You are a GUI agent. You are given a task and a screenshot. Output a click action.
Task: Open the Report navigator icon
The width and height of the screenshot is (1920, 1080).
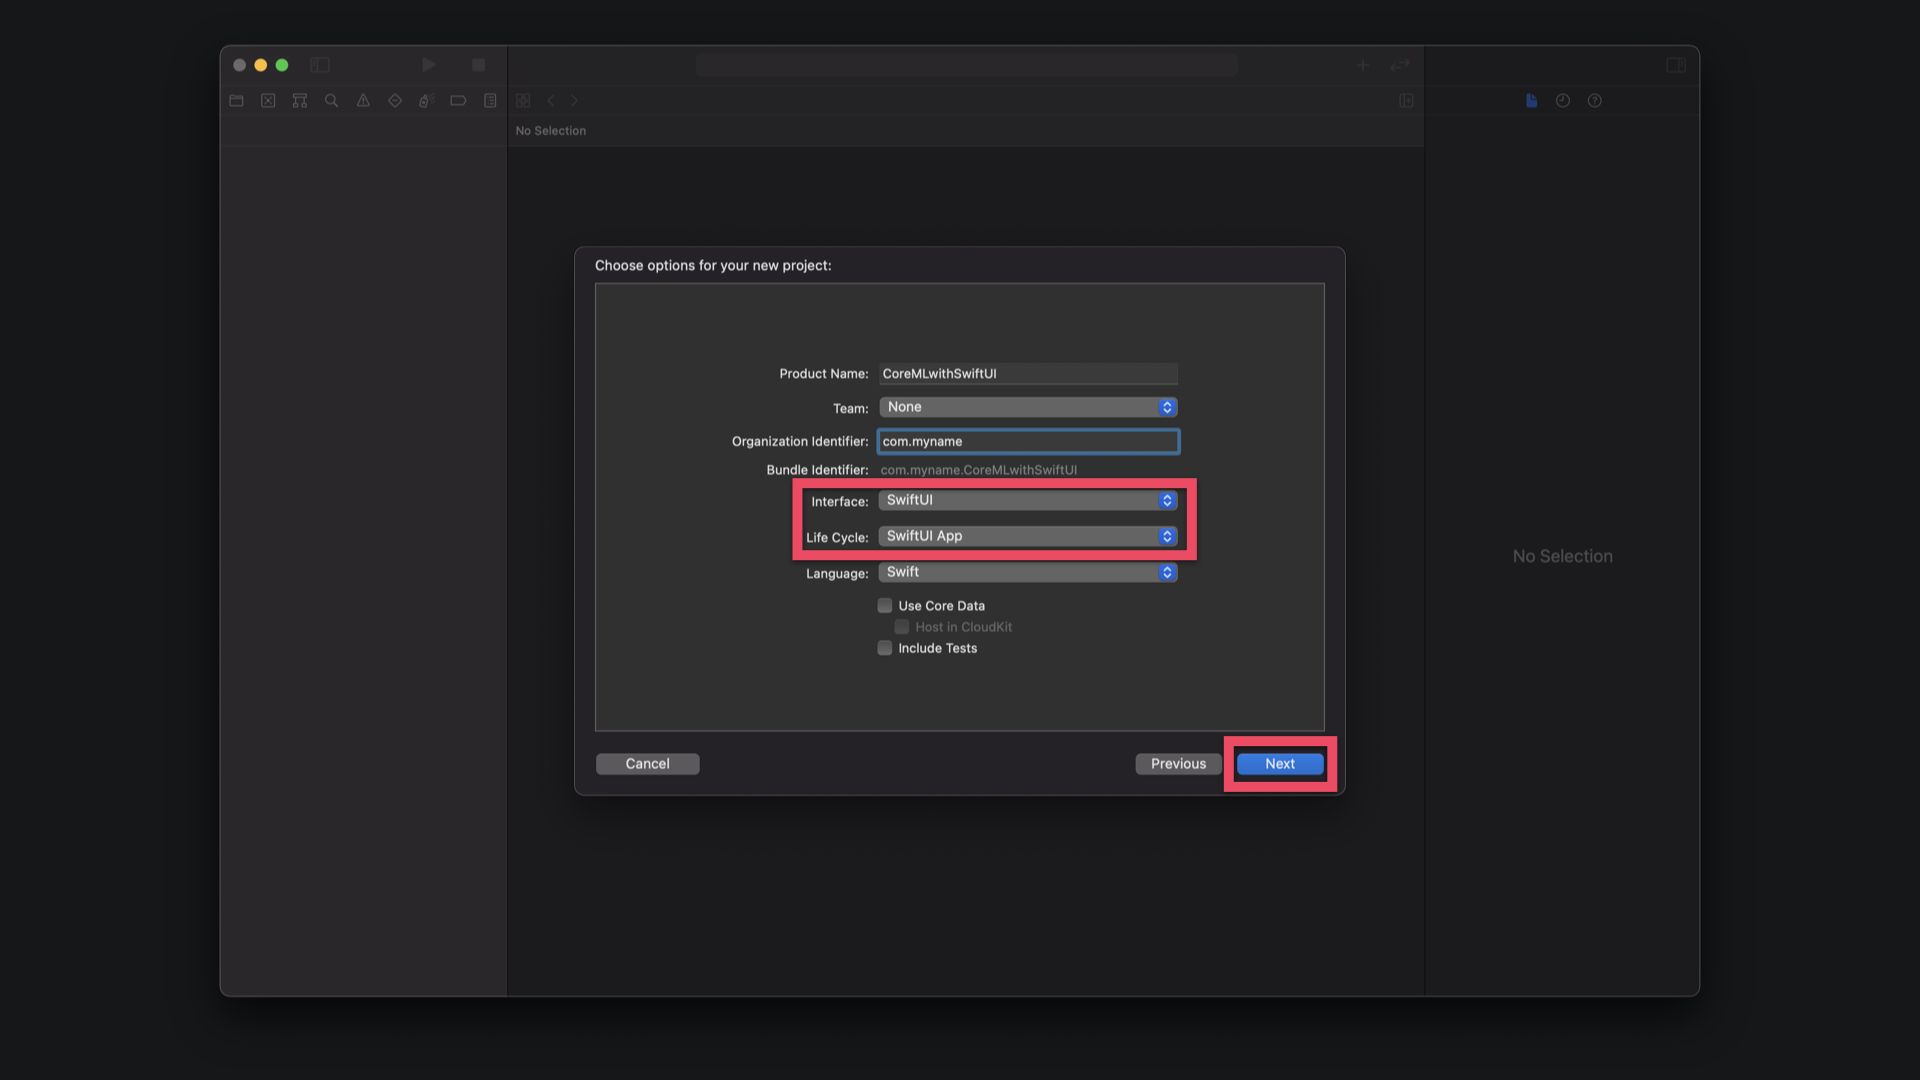click(490, 101)
